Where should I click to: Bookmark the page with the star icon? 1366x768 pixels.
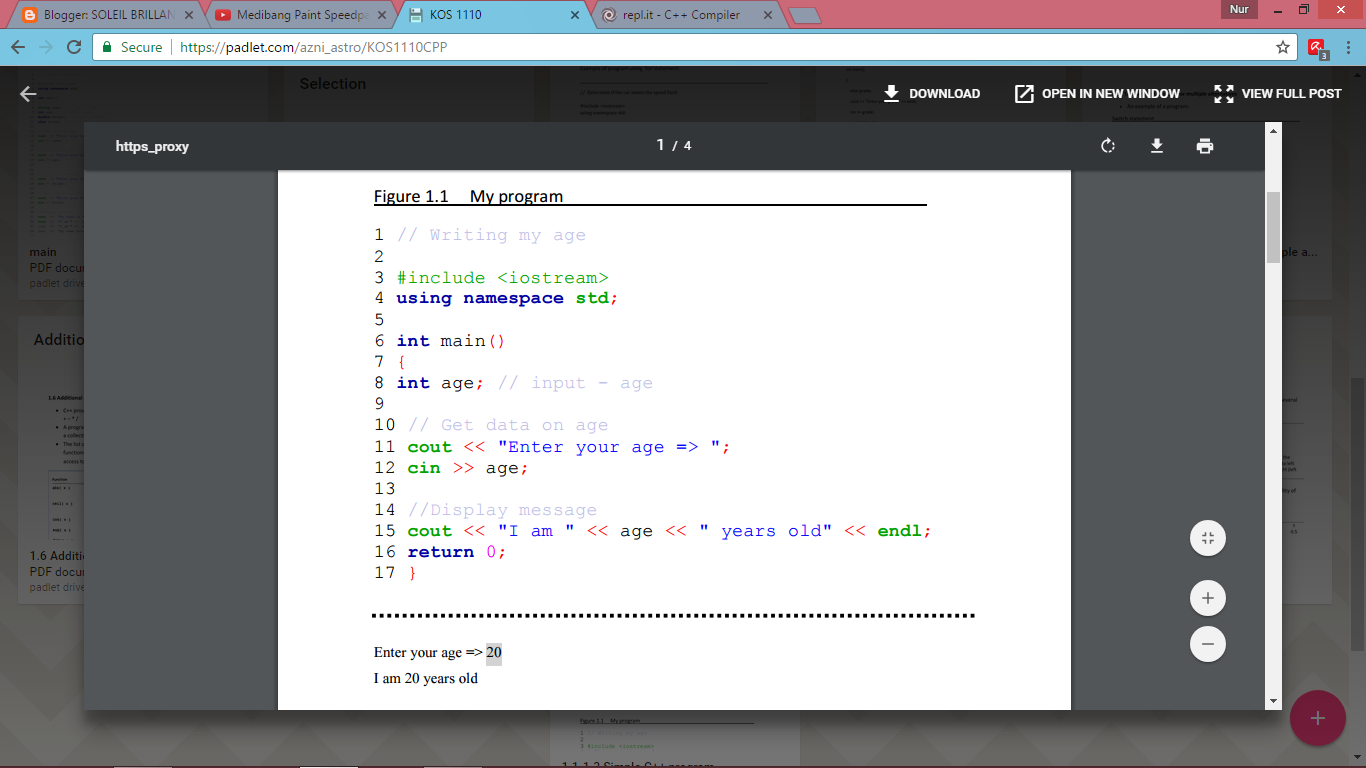(x=1285, y=46)
